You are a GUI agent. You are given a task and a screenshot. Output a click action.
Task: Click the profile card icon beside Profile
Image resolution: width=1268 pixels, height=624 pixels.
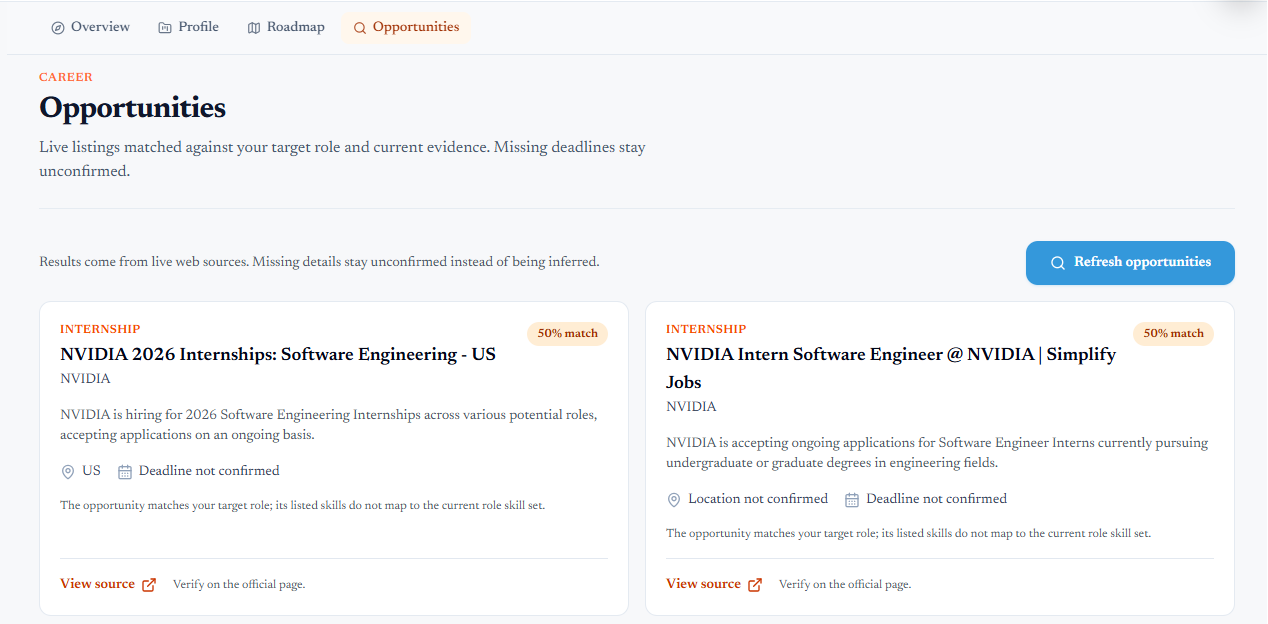[x=165, y=28]
